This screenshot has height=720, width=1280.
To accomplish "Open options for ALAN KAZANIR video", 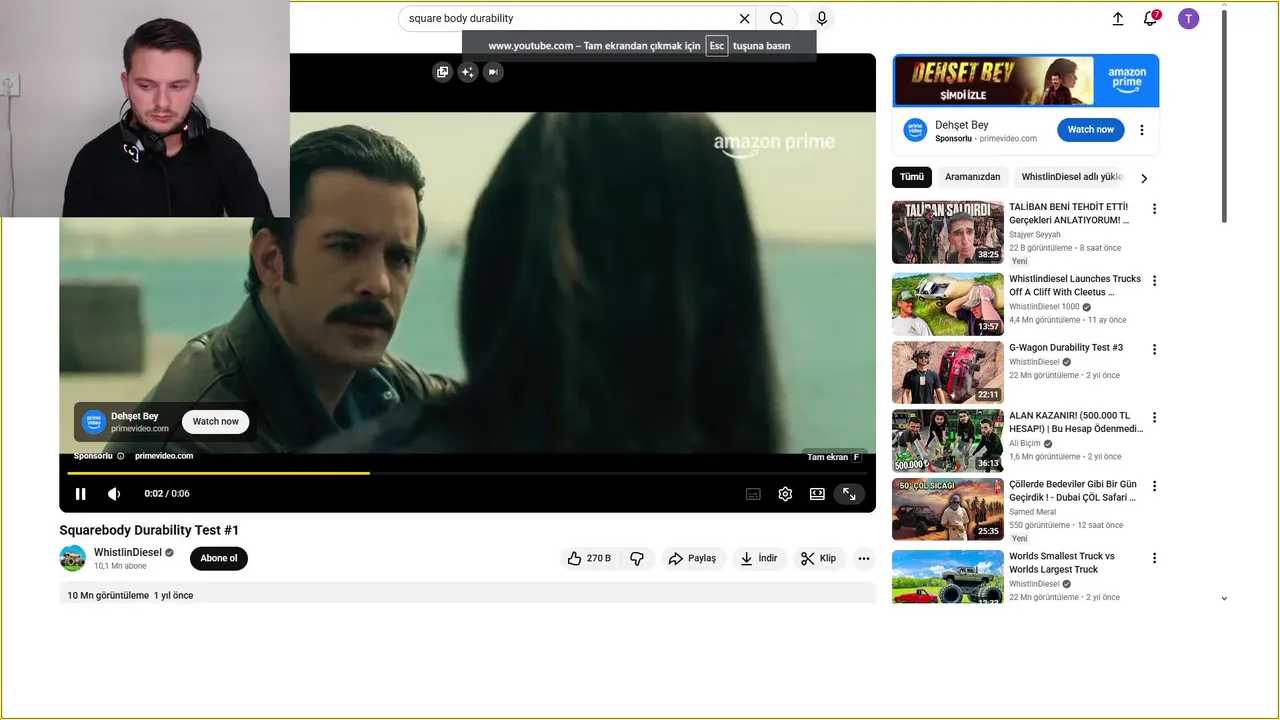I will 1154,417.
